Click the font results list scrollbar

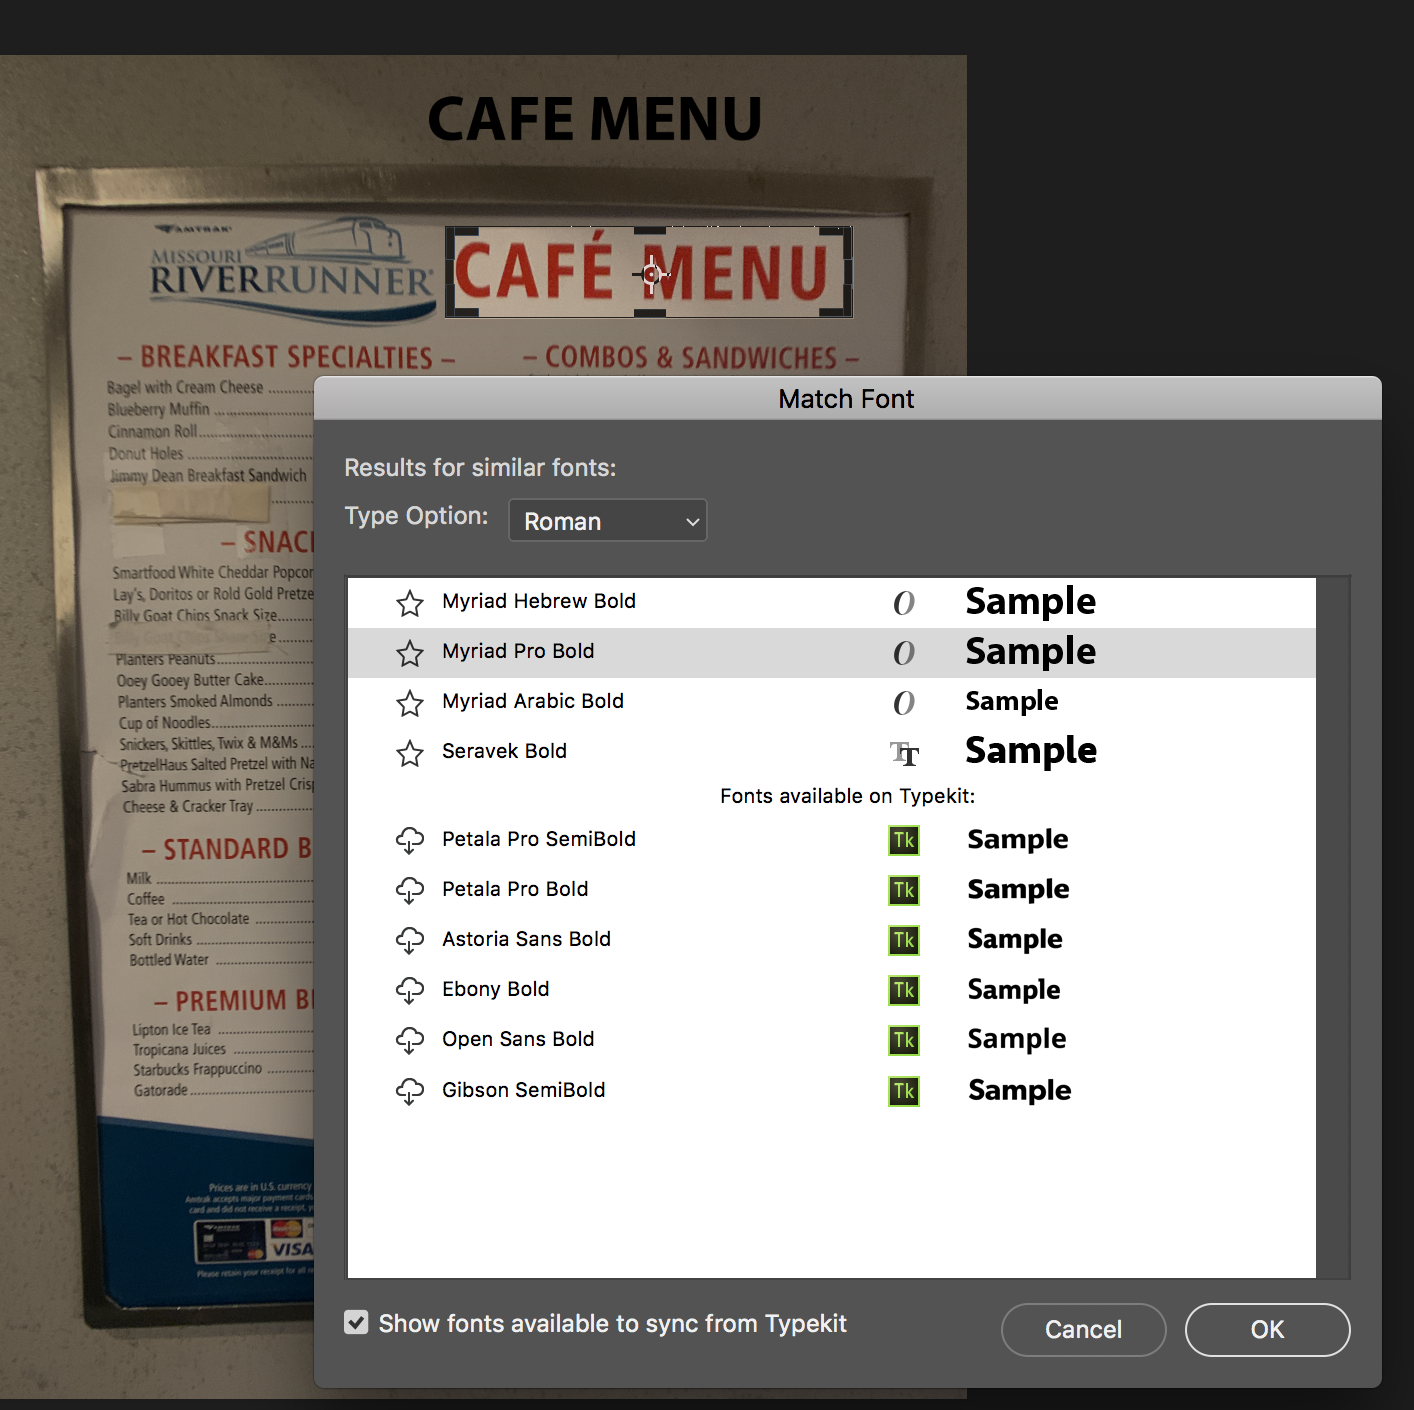1332,927
